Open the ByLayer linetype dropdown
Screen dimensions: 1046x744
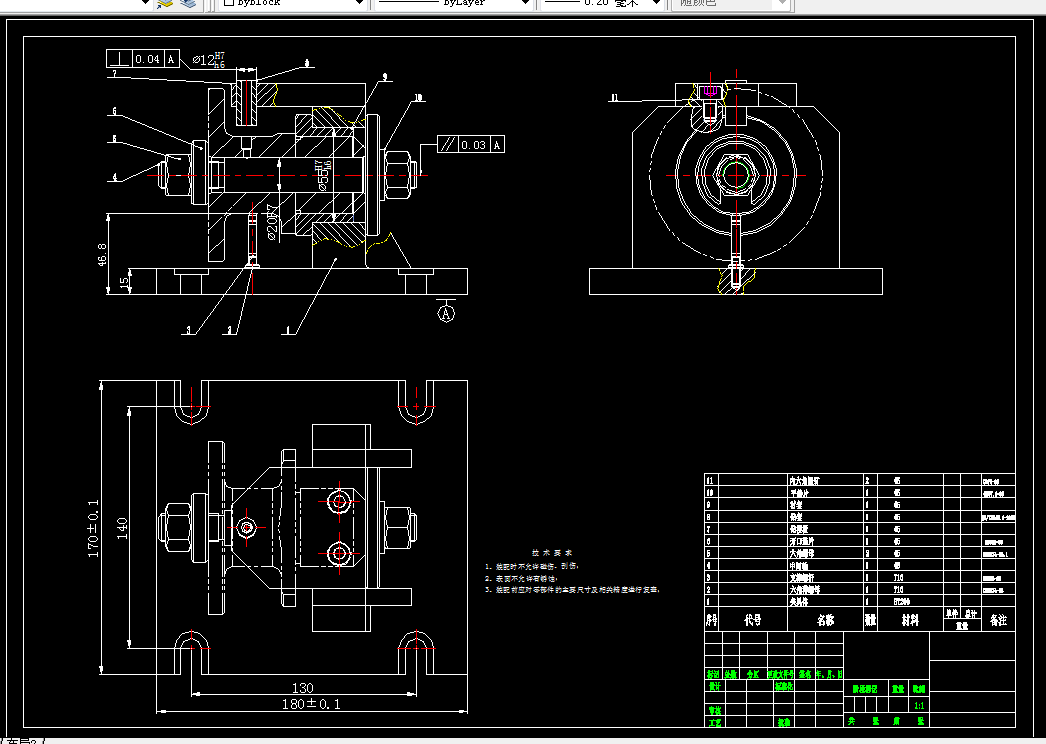(x=454, y=3)
